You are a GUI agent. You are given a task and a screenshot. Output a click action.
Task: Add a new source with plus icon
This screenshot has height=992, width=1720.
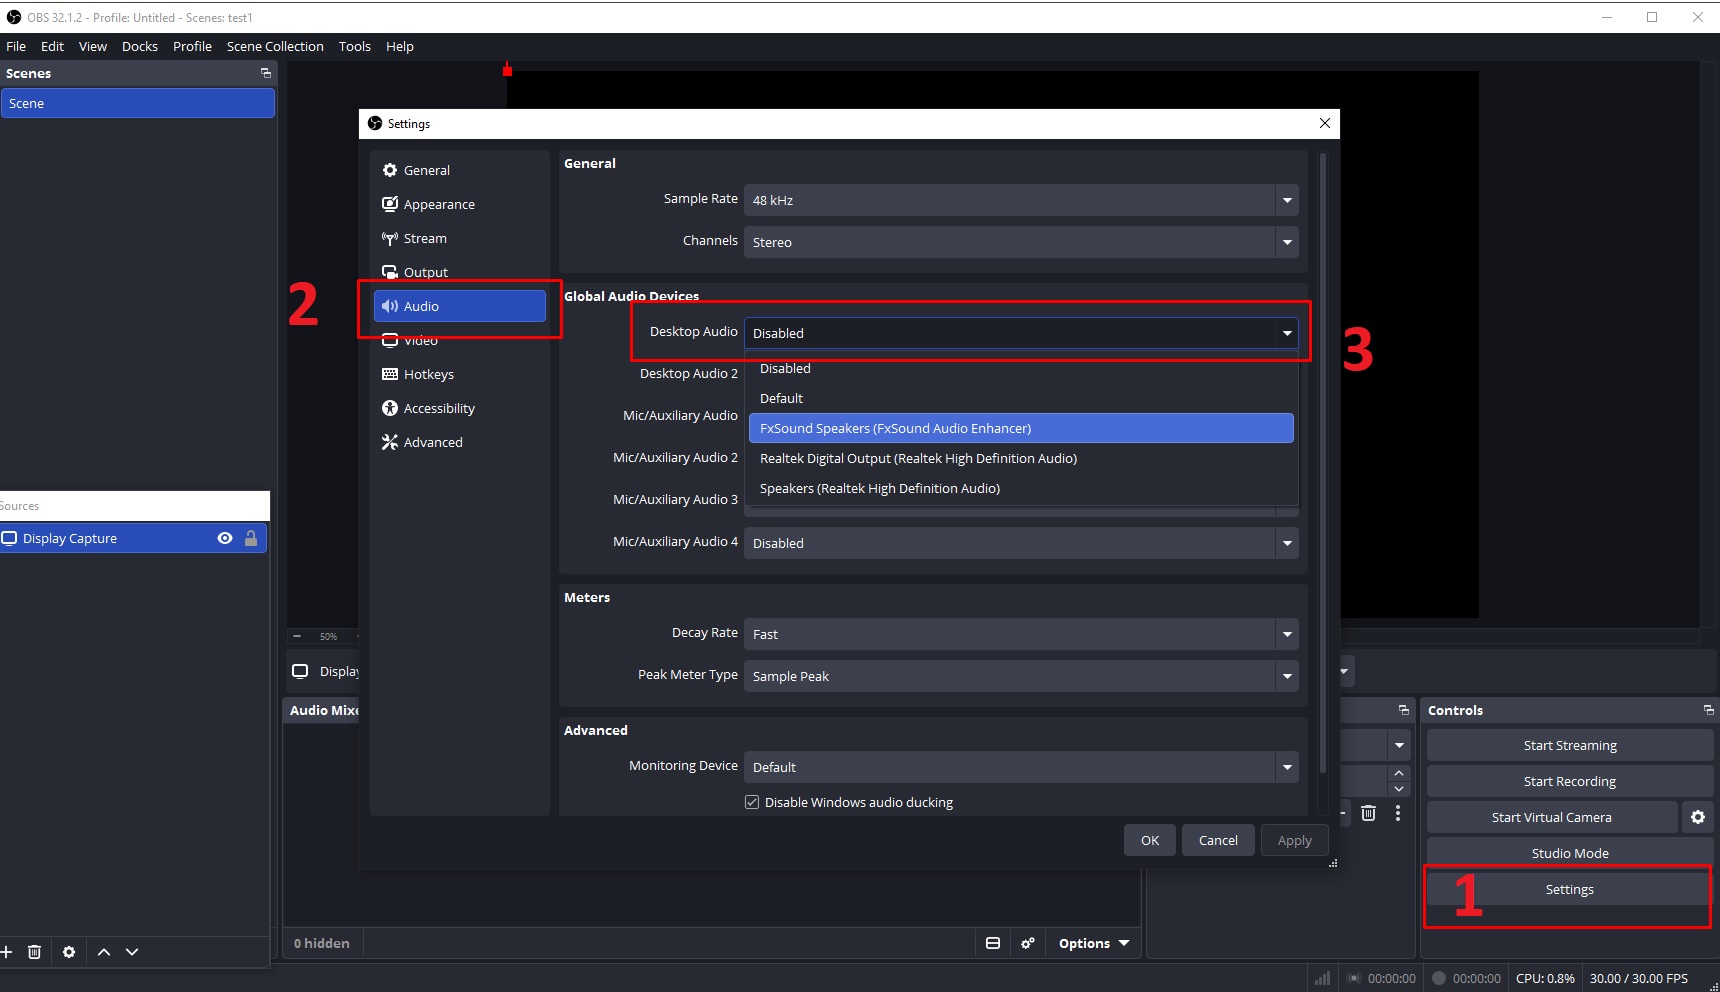(x=6, y=952)
